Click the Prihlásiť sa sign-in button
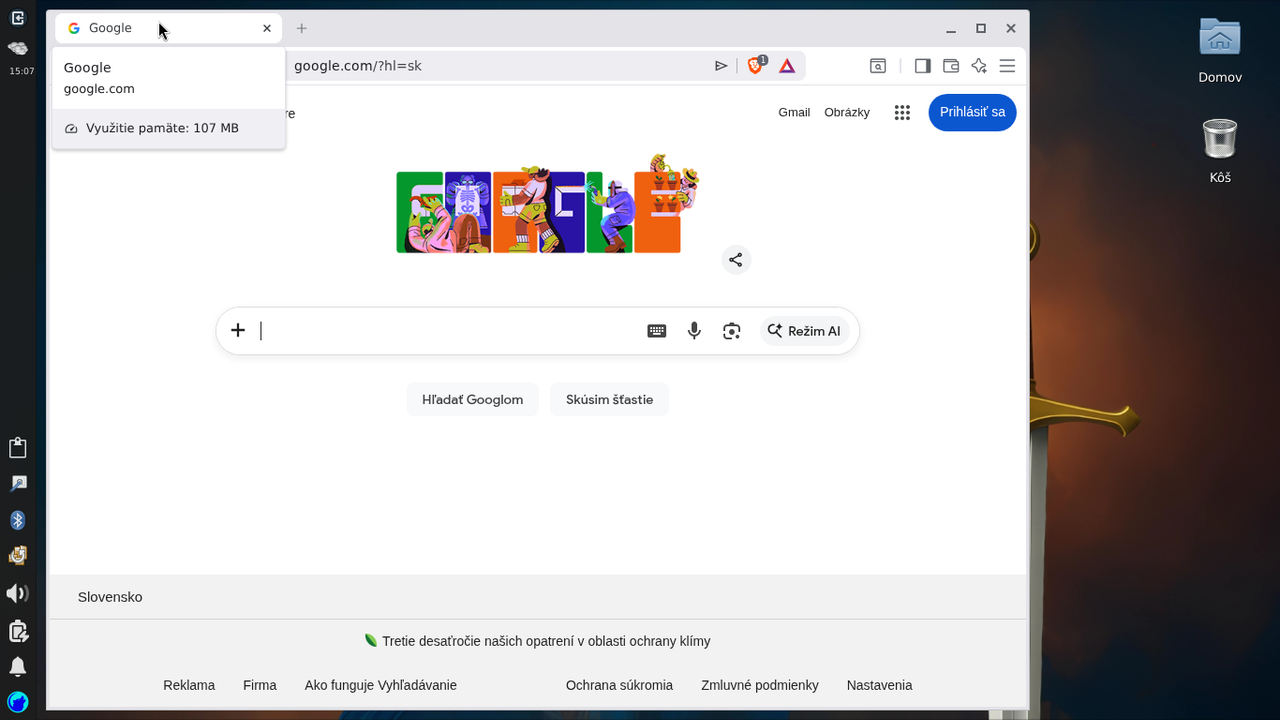 (x=972, y=112)
